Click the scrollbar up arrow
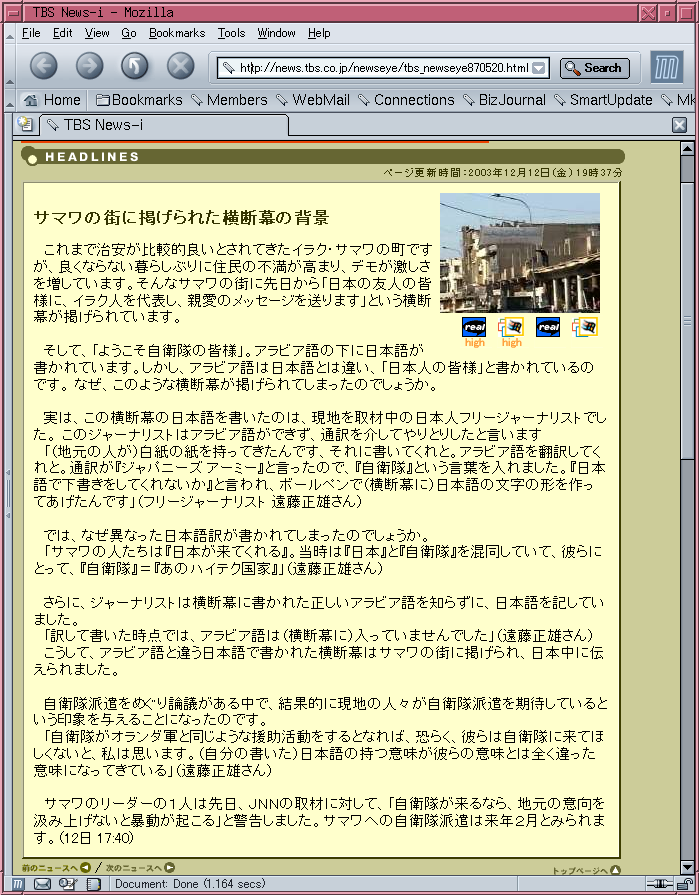 (x=688, y=149)
